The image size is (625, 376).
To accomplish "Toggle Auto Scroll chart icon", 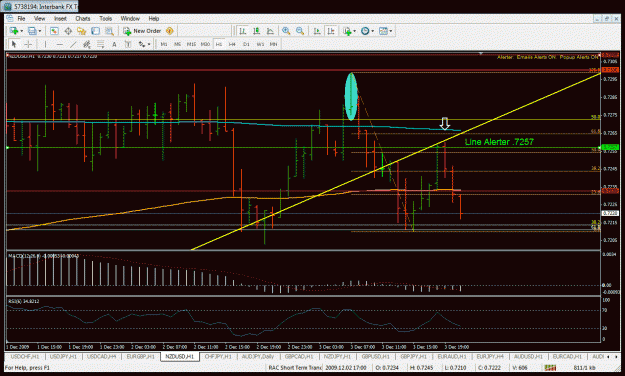I will pyautogui.click(x=317, y=31).
